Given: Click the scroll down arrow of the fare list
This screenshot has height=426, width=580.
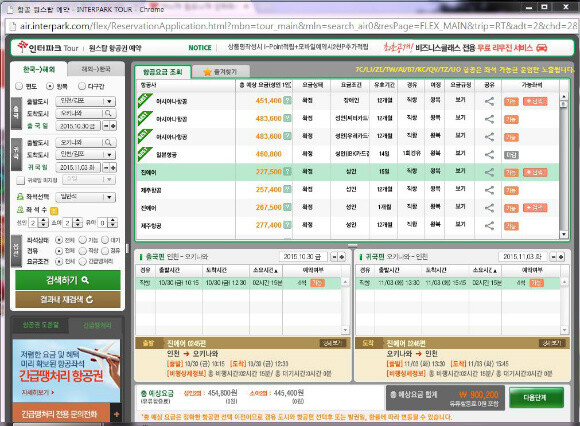Looking at the screenshot, I should tap(564, 234).
